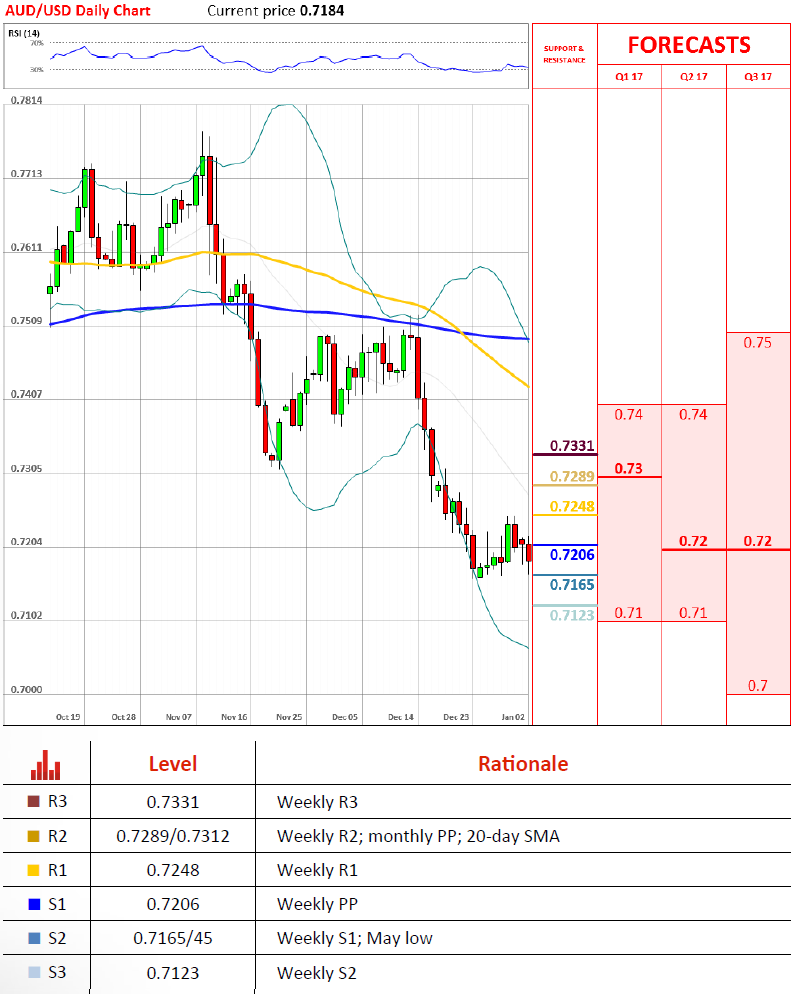Click the R3 row label
The image size is (797, 994).
(57, 801)
